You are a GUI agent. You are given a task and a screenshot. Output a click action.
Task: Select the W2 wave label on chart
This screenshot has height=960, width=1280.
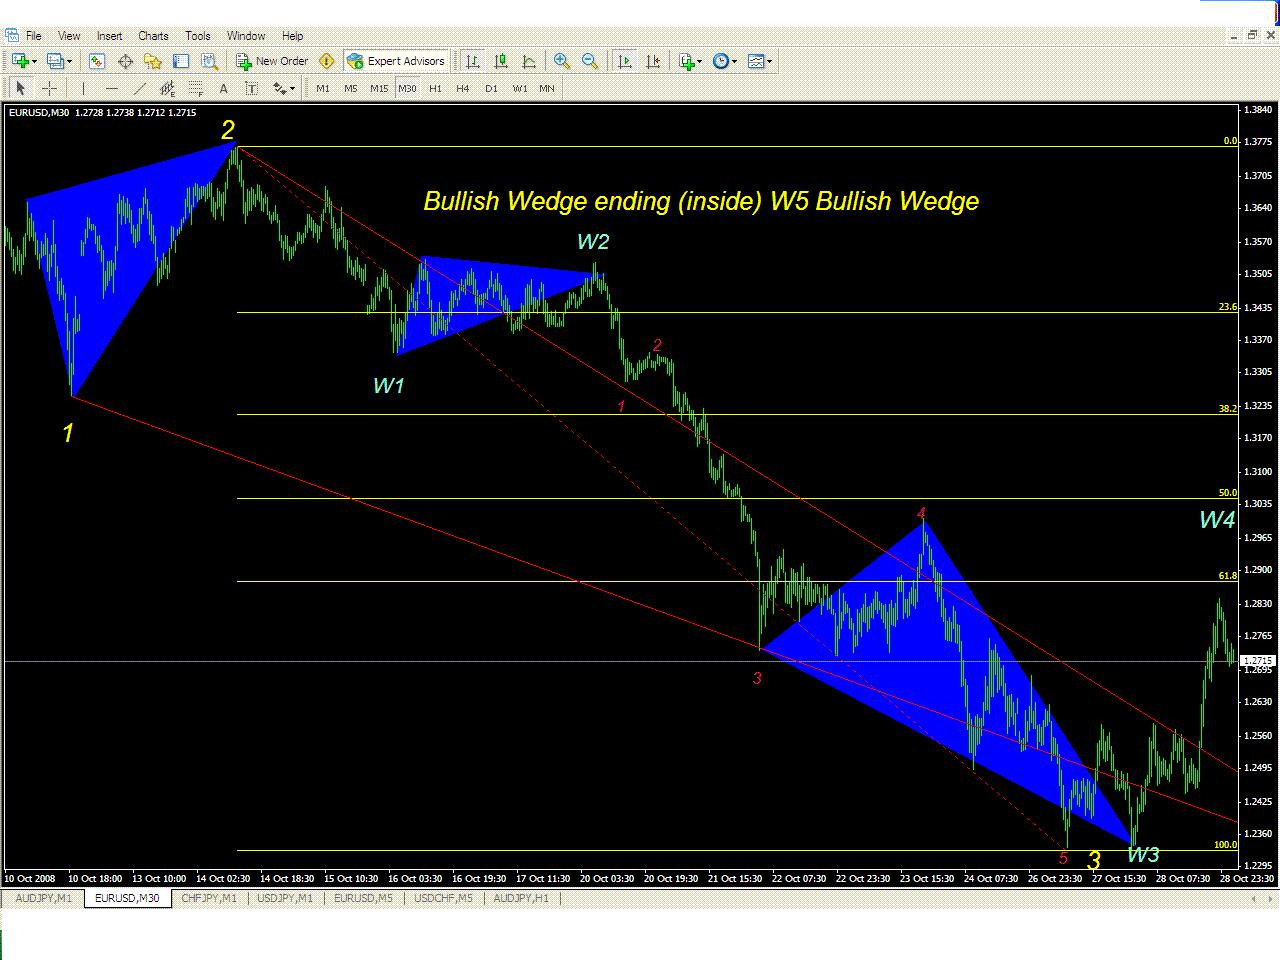(593, 241)
